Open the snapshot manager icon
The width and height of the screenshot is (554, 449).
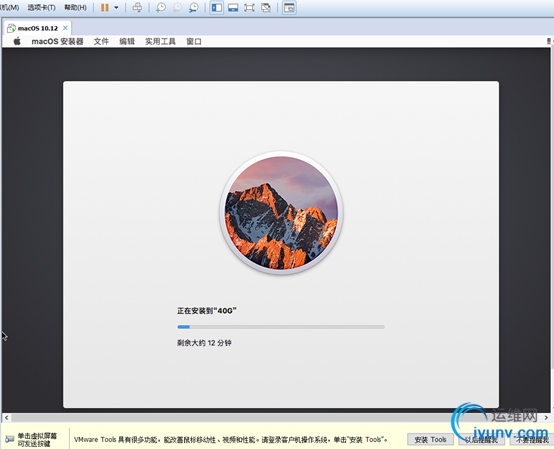(x=193, y=7)
